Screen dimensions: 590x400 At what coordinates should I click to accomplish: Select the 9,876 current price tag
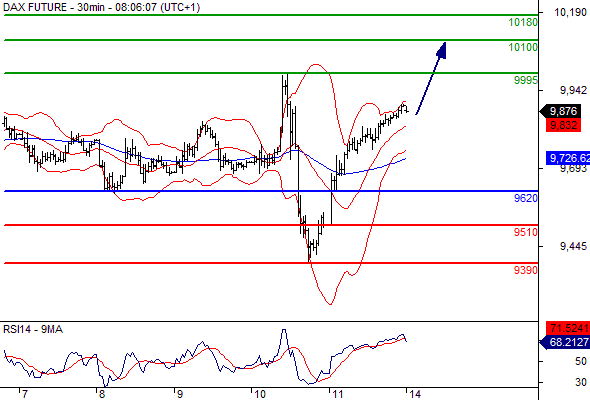(x=560, y=111)
